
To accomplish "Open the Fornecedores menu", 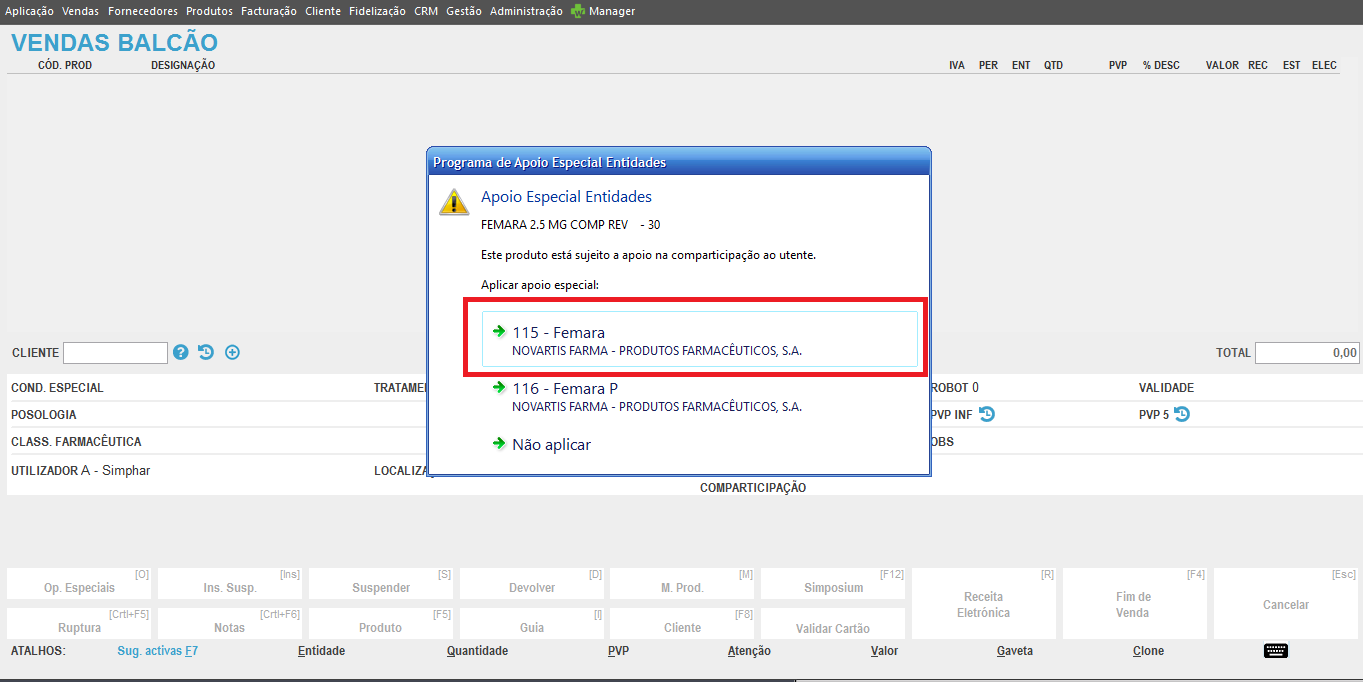I will click(x=143, y=11).
